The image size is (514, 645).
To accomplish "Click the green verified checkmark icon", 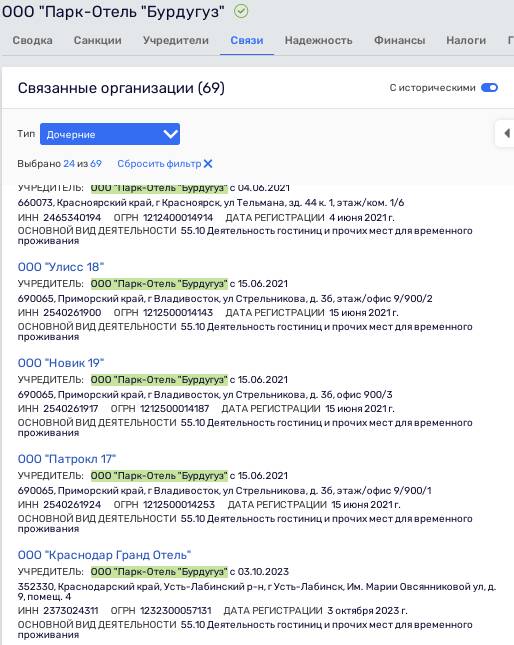I will 241,11.
